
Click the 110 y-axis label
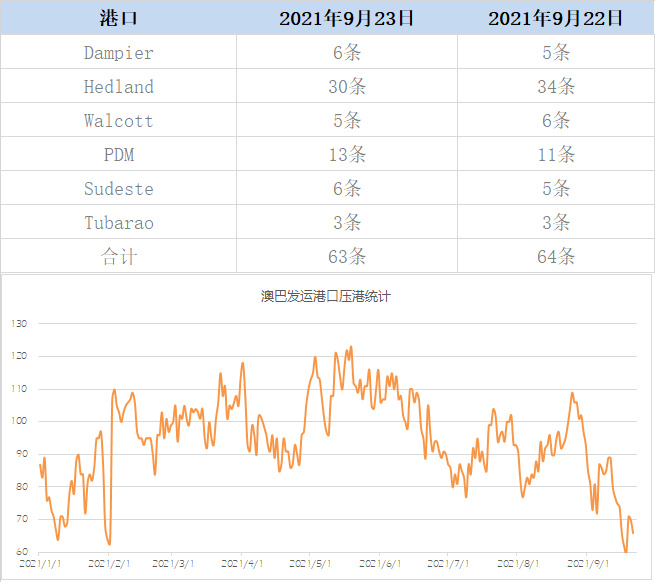coord(19,389)
